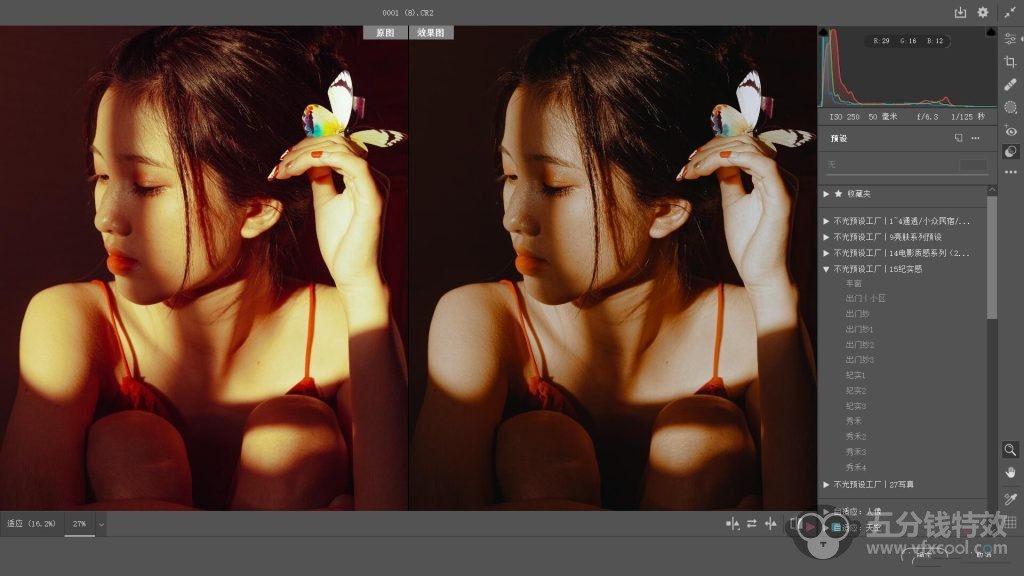Expand the 收藏夹 favorites group
Screen dimensions: 1024x576
coord(826,194)
